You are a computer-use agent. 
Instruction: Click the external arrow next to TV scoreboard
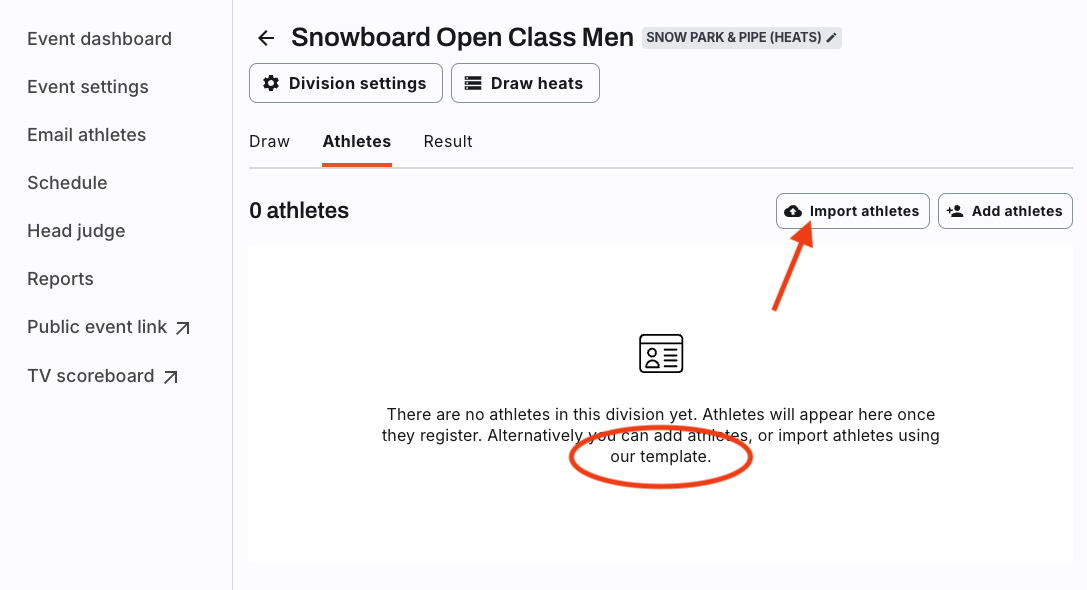[171, 376]
